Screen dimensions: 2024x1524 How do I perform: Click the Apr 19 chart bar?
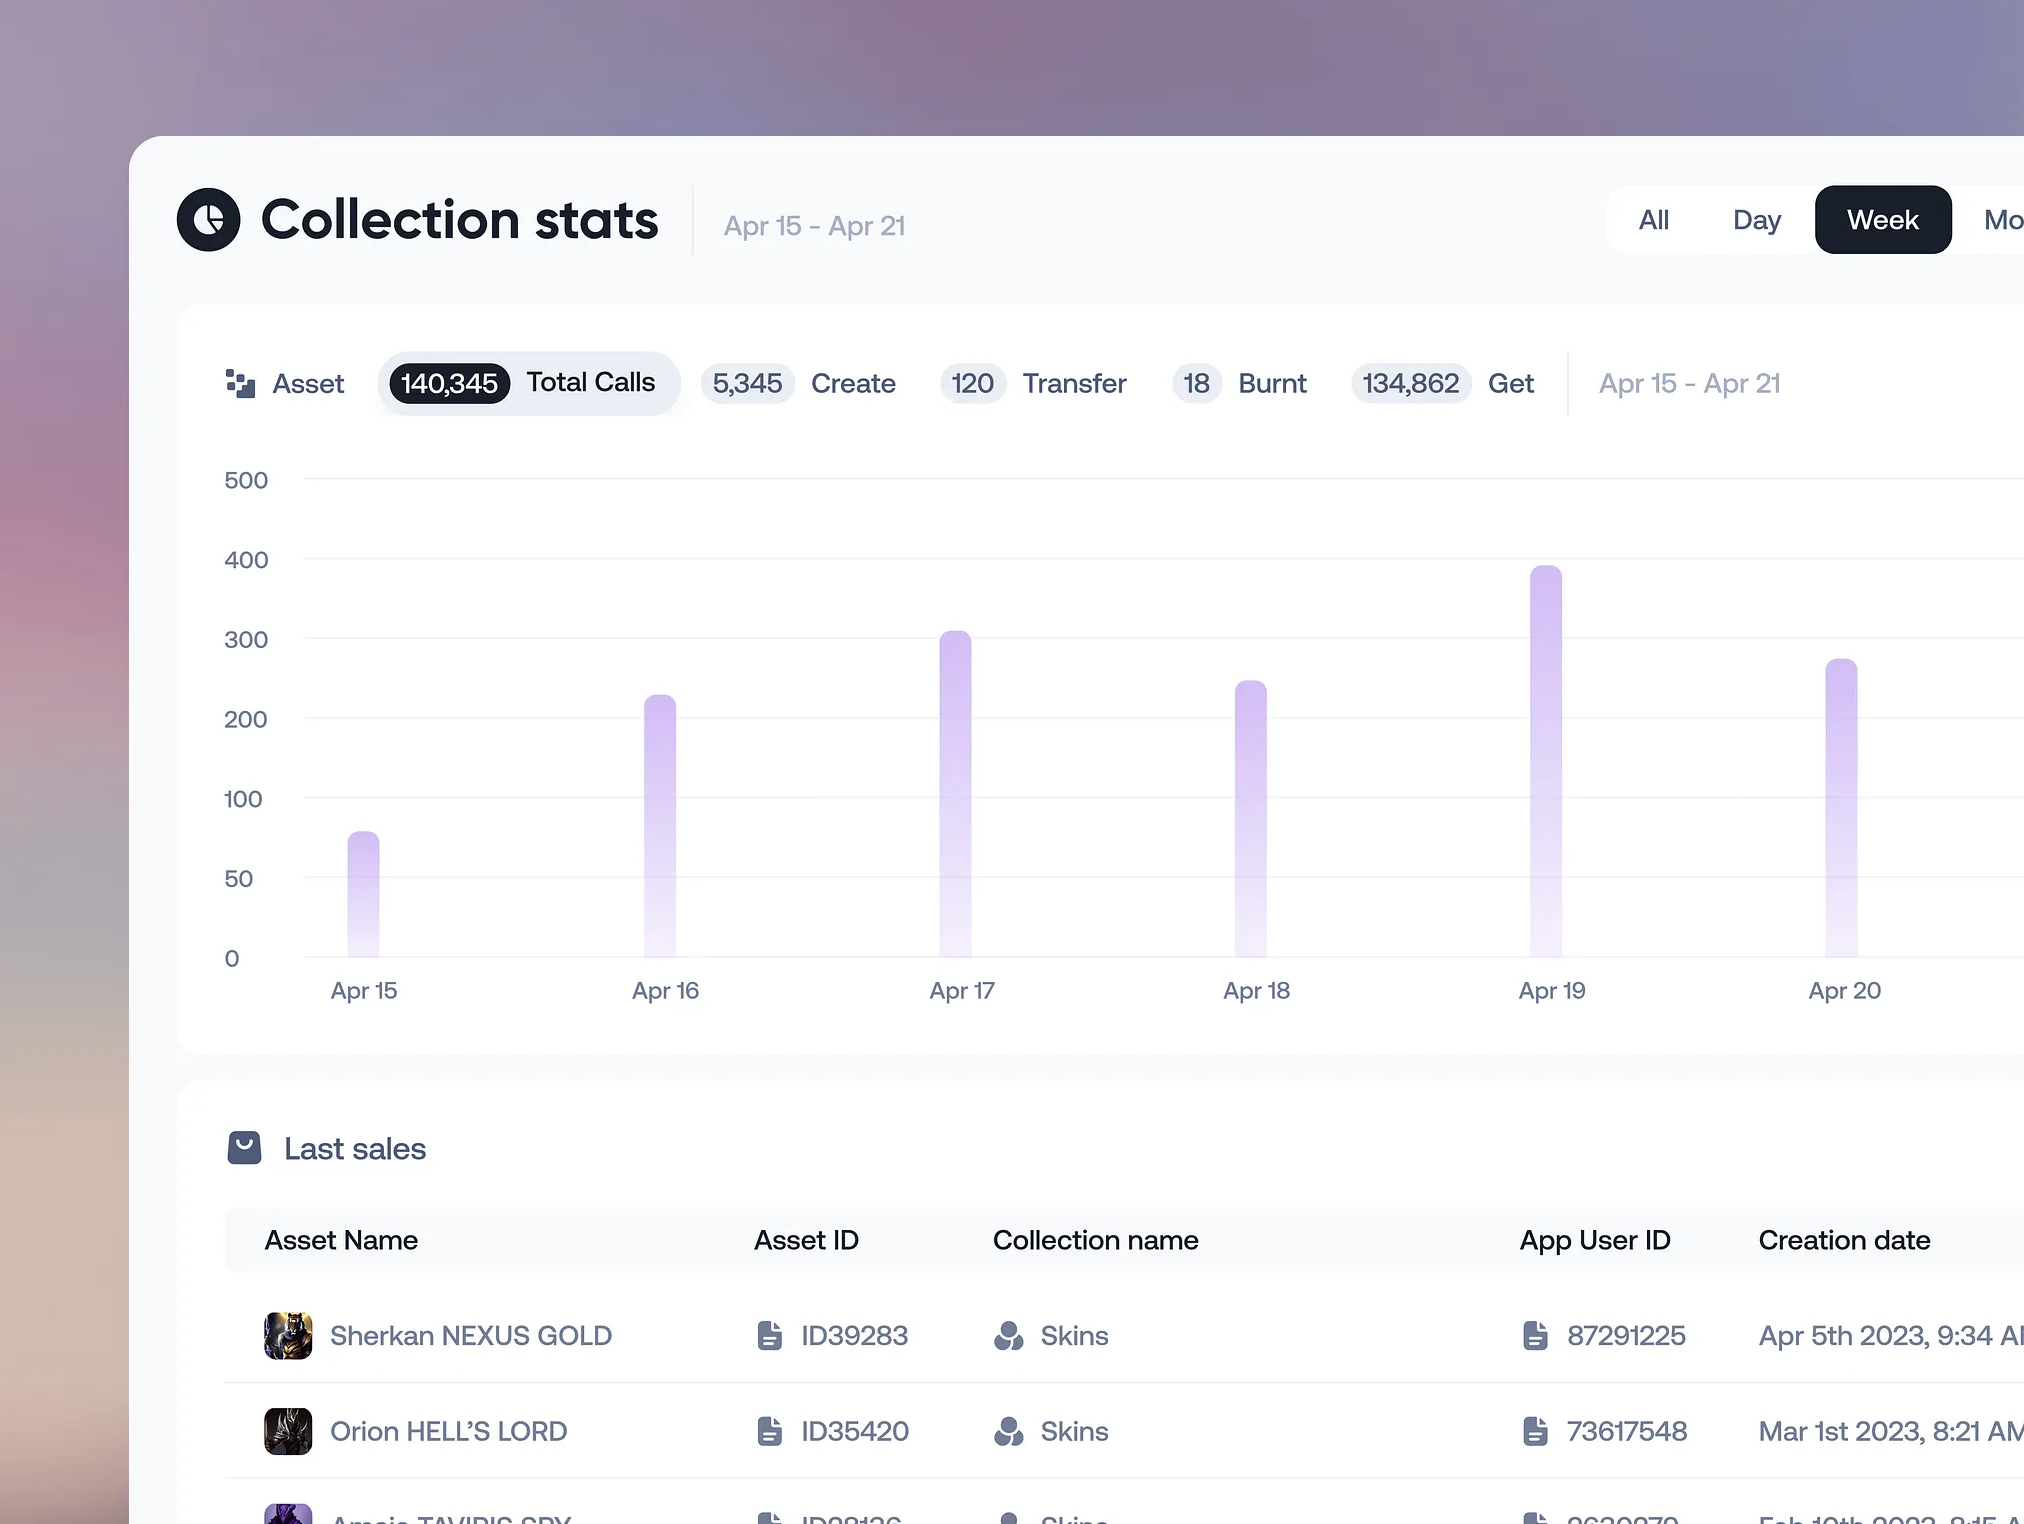click(1545, 760)
